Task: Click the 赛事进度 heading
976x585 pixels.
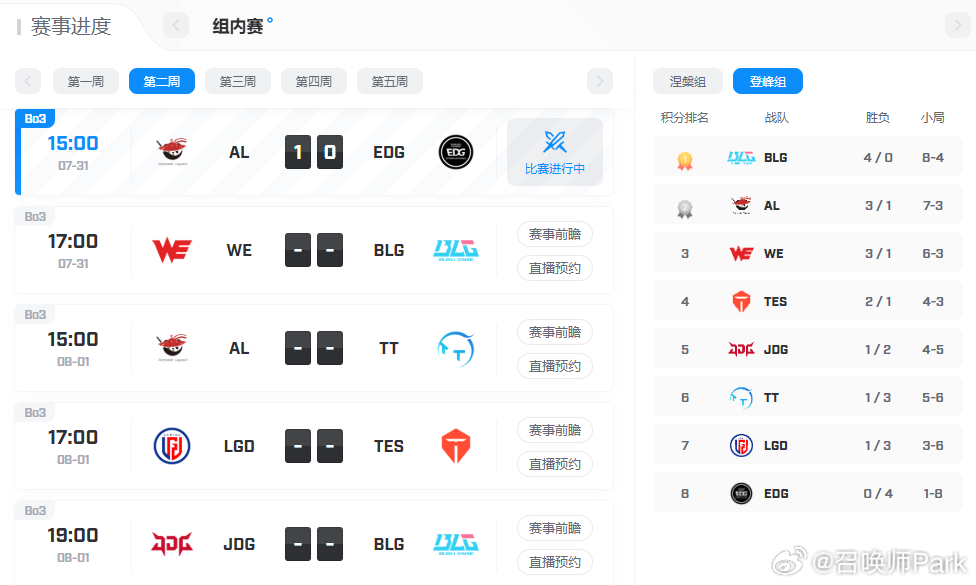Action: pos(71,26)
